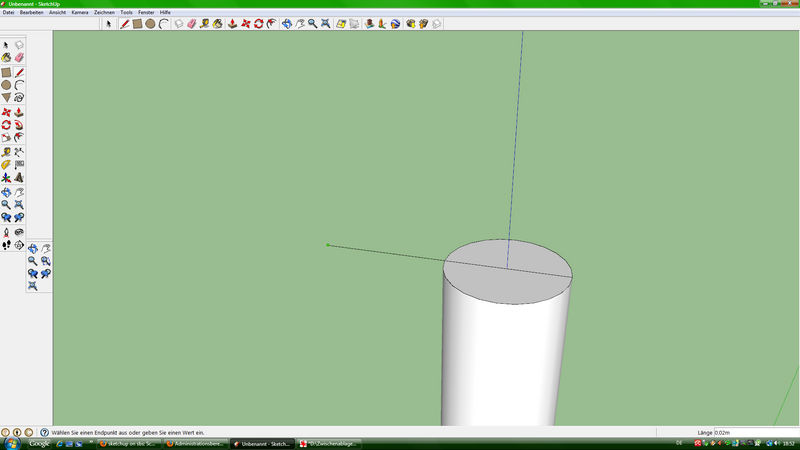Open the Datei menu
This screenshot has height=450, width=800.
click(8, 12)
